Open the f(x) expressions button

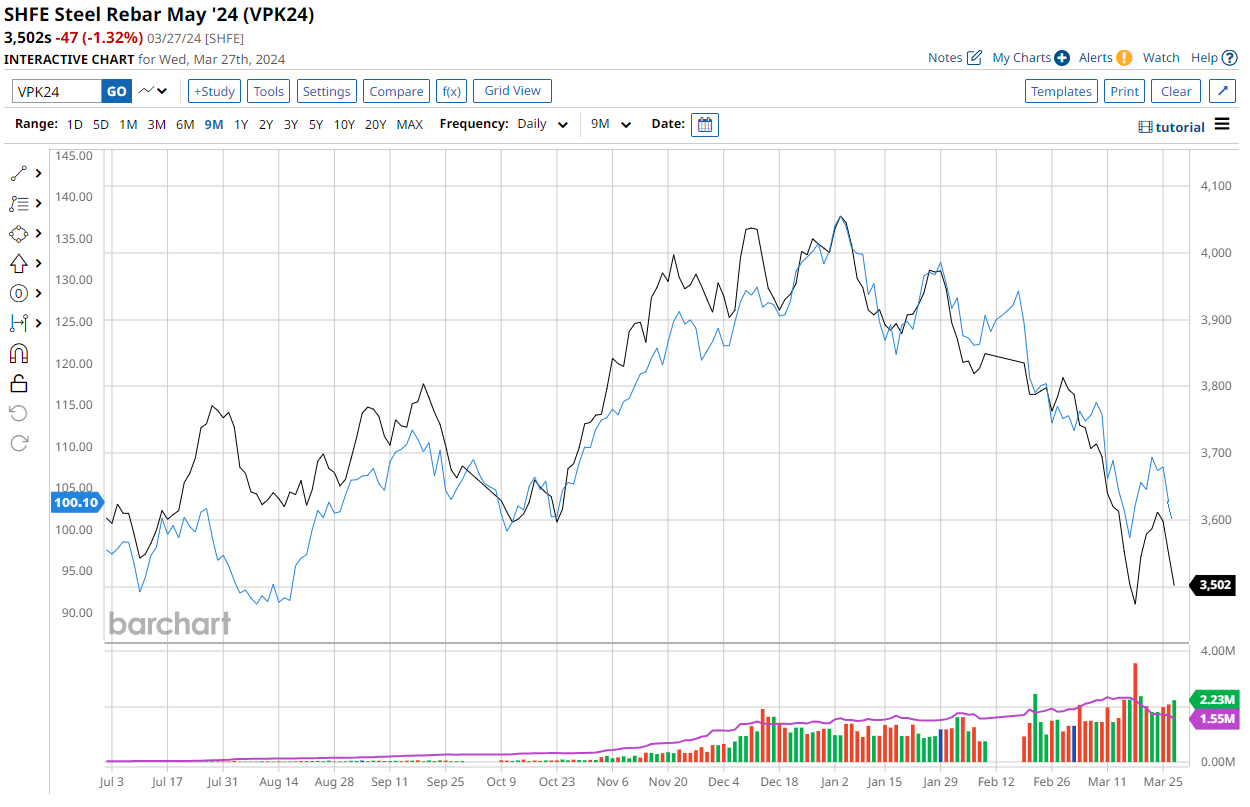[451, 91]
